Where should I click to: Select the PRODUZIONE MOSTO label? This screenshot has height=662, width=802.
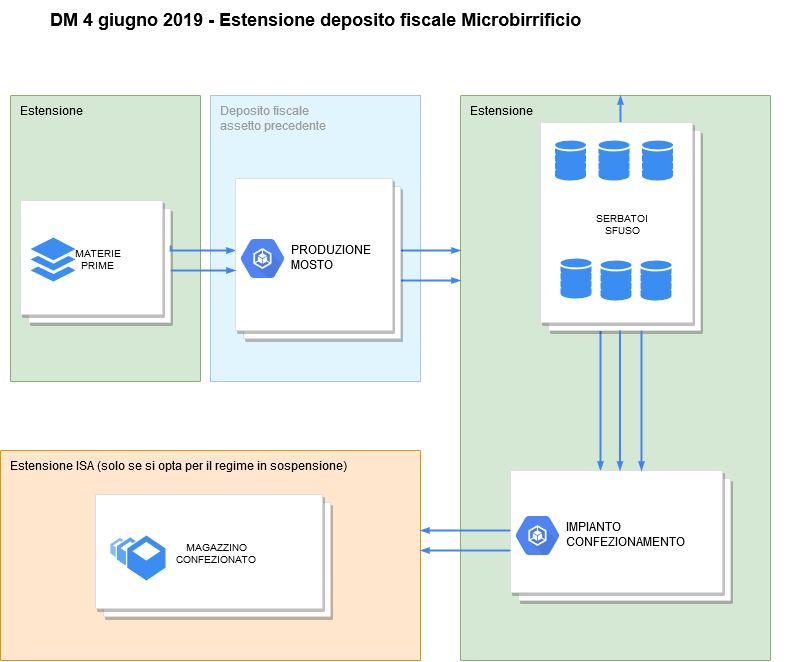(x=330, y=257)
